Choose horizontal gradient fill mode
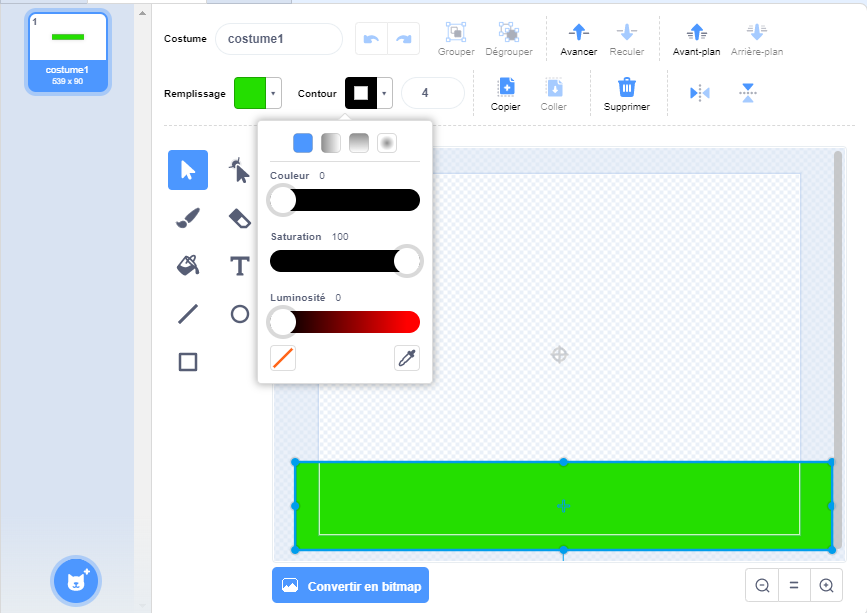This screenshot has height=613, width=867. tap(331, 143)
